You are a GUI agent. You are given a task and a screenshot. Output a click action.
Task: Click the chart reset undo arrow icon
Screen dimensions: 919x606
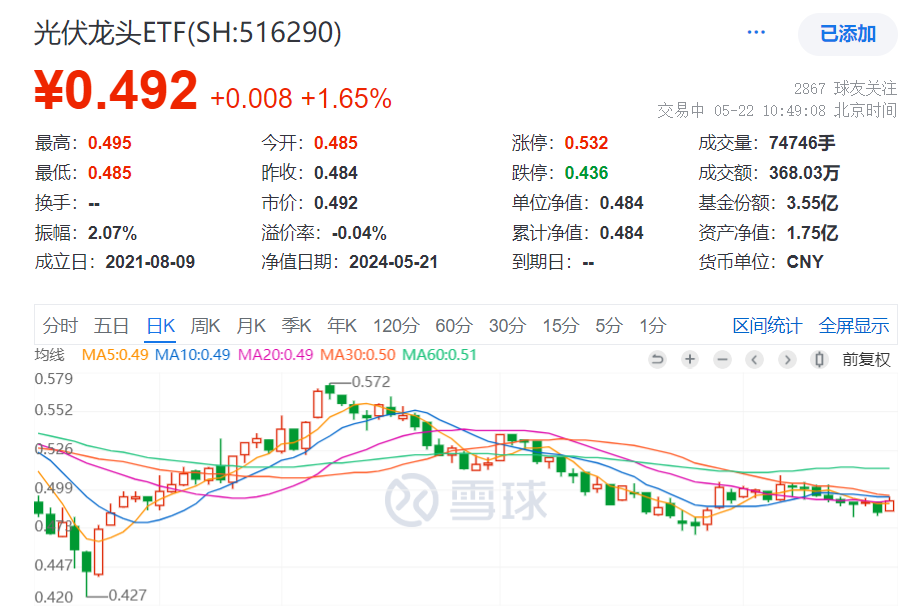pos(658,359)
